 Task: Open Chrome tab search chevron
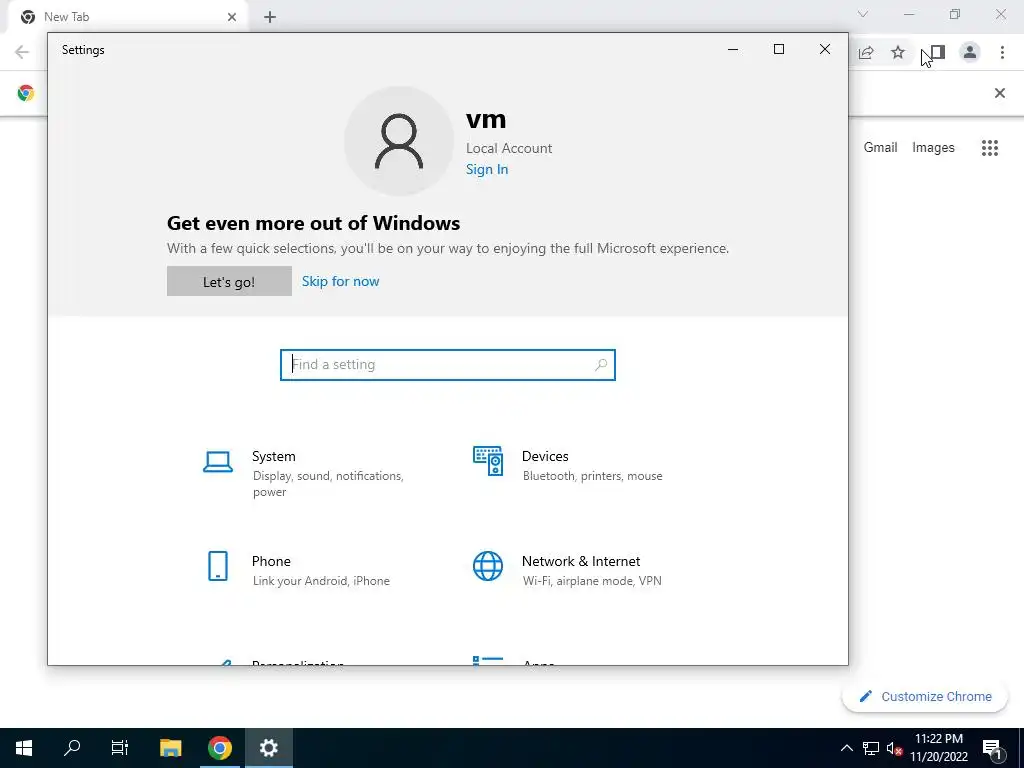tap(863, 14)
